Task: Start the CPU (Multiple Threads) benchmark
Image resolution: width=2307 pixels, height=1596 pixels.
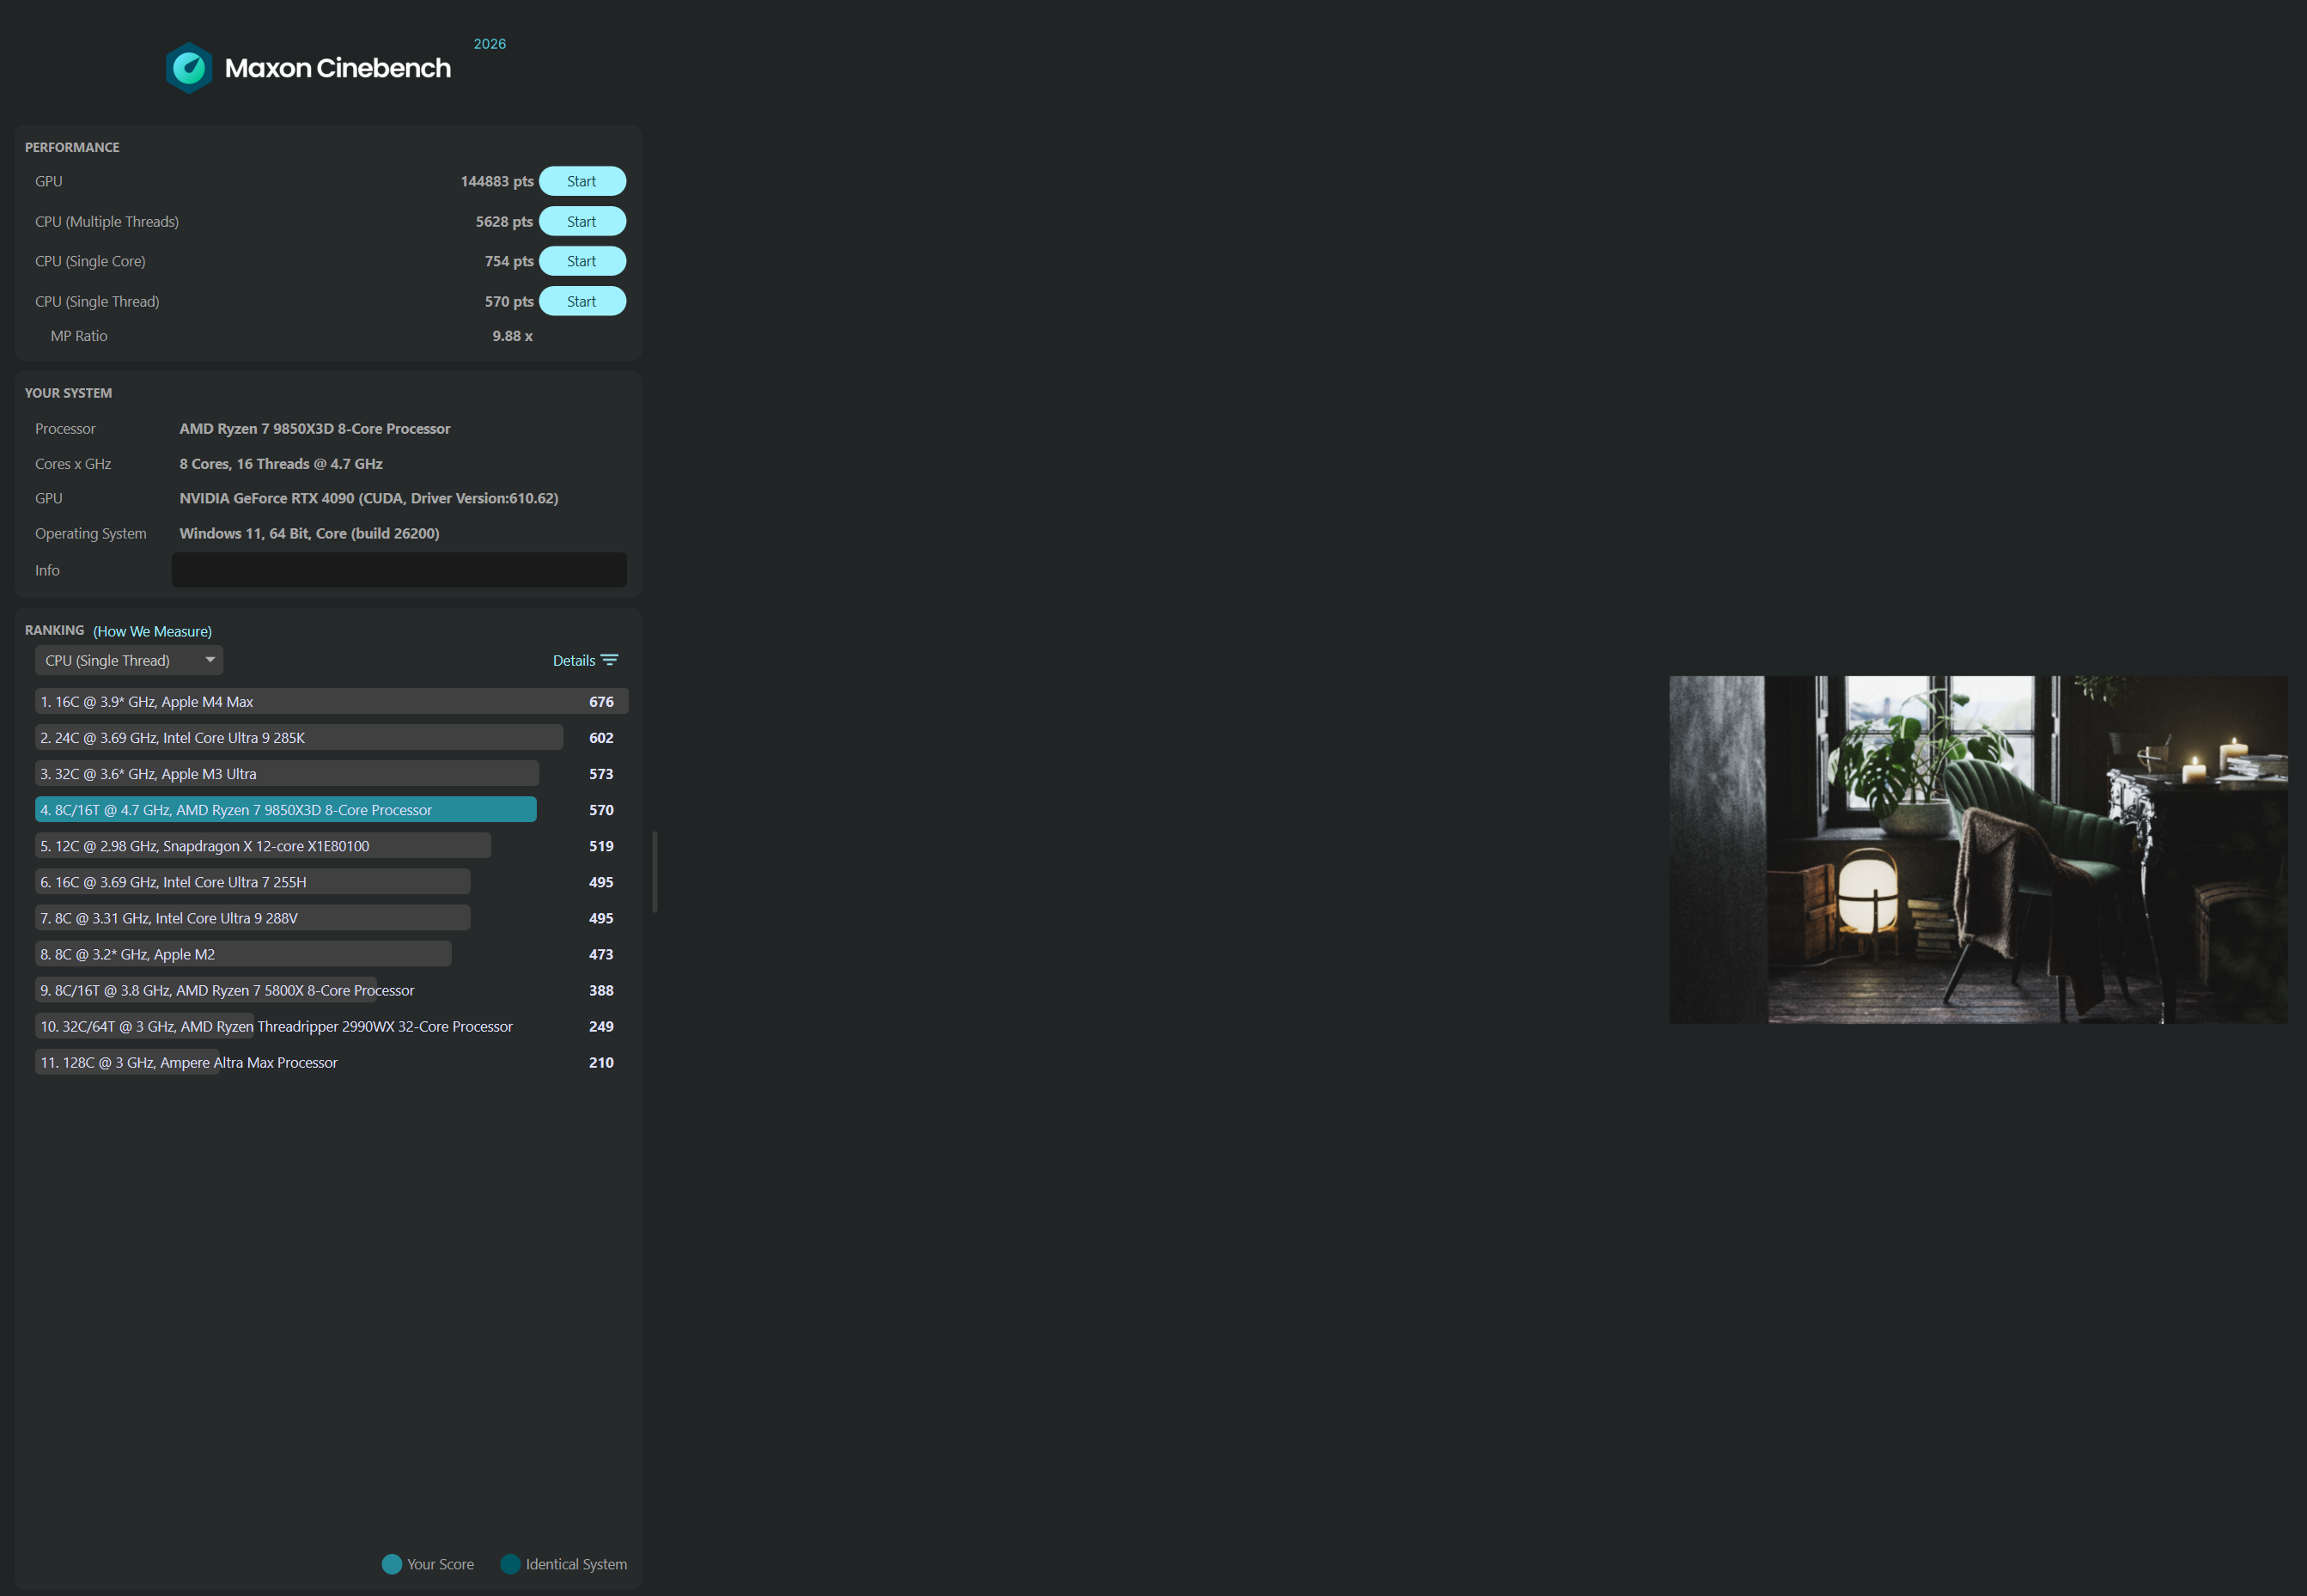Action: pyautogui.click(x=582, y=221)
